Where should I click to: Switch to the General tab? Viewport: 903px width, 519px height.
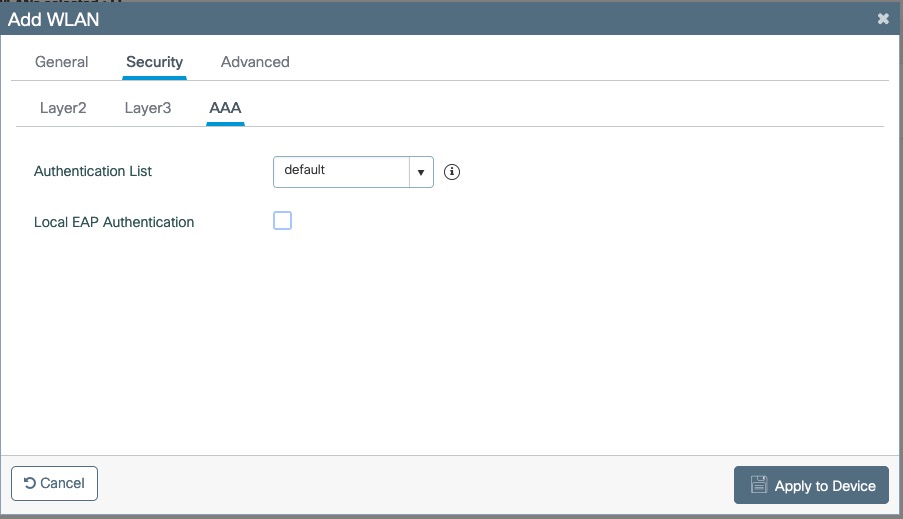point(62,62)
